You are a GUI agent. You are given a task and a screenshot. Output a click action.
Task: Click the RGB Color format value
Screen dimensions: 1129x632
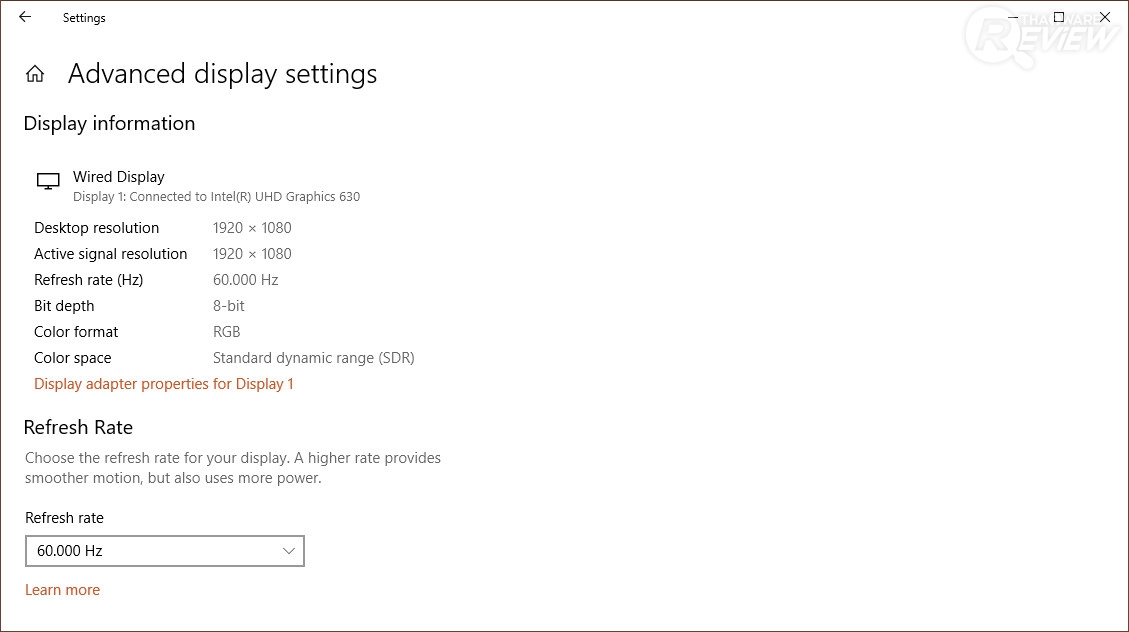pyautogui.click(x=226, y=332)
